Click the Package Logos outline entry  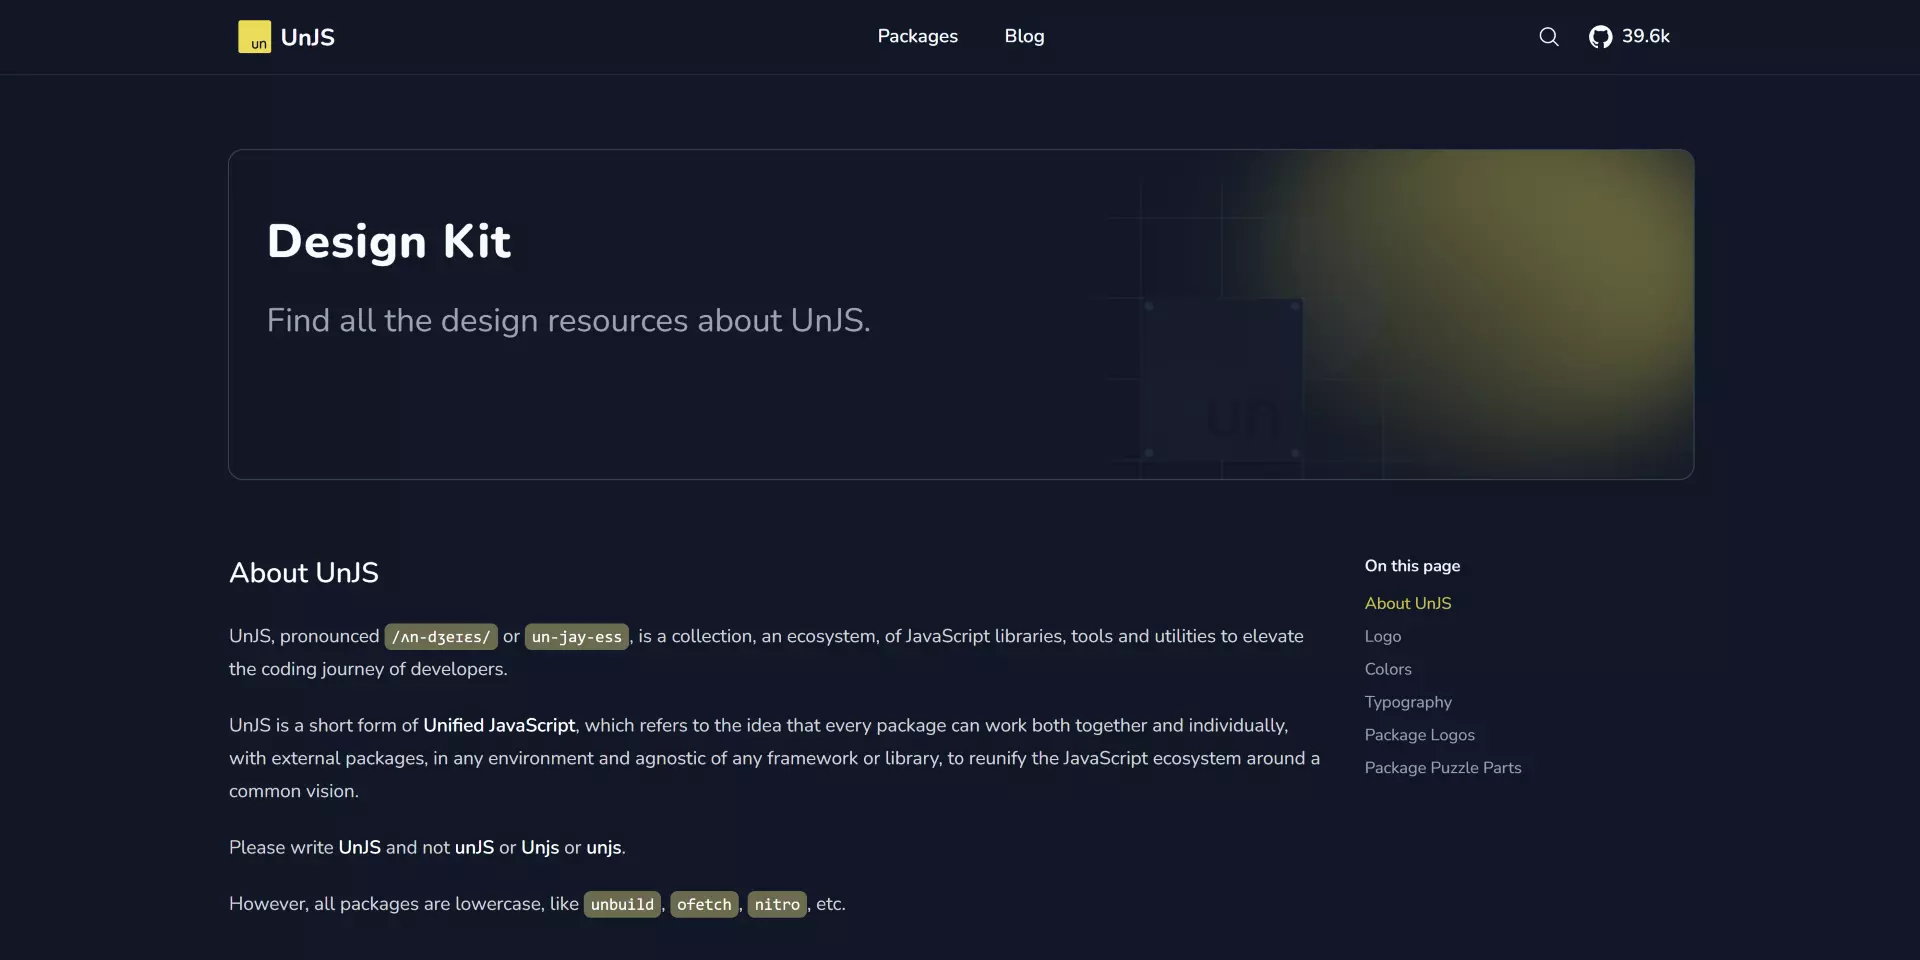click(1419, 735)
